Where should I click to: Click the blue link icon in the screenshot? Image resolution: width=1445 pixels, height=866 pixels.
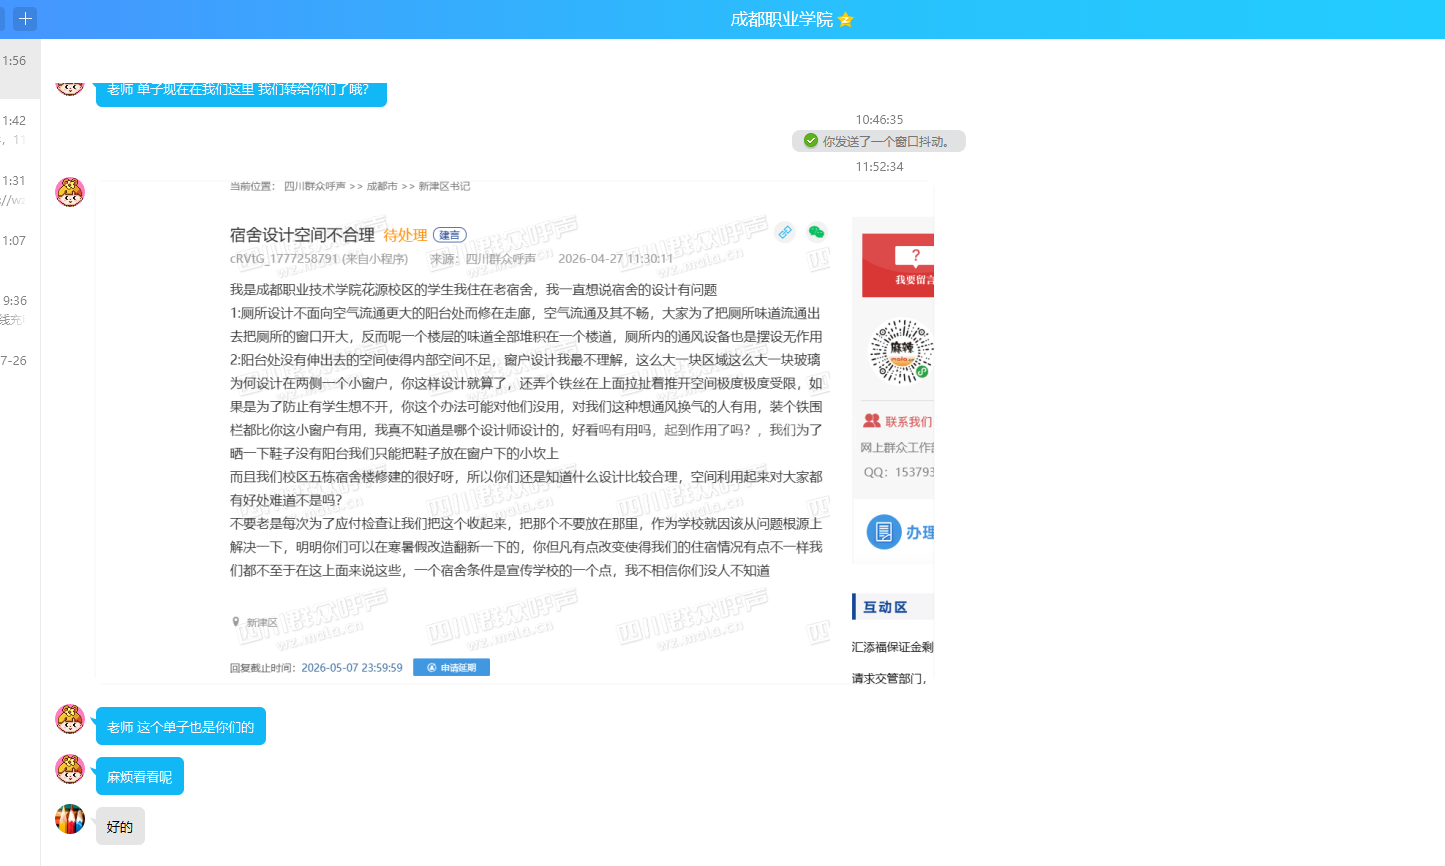[785, 232]
